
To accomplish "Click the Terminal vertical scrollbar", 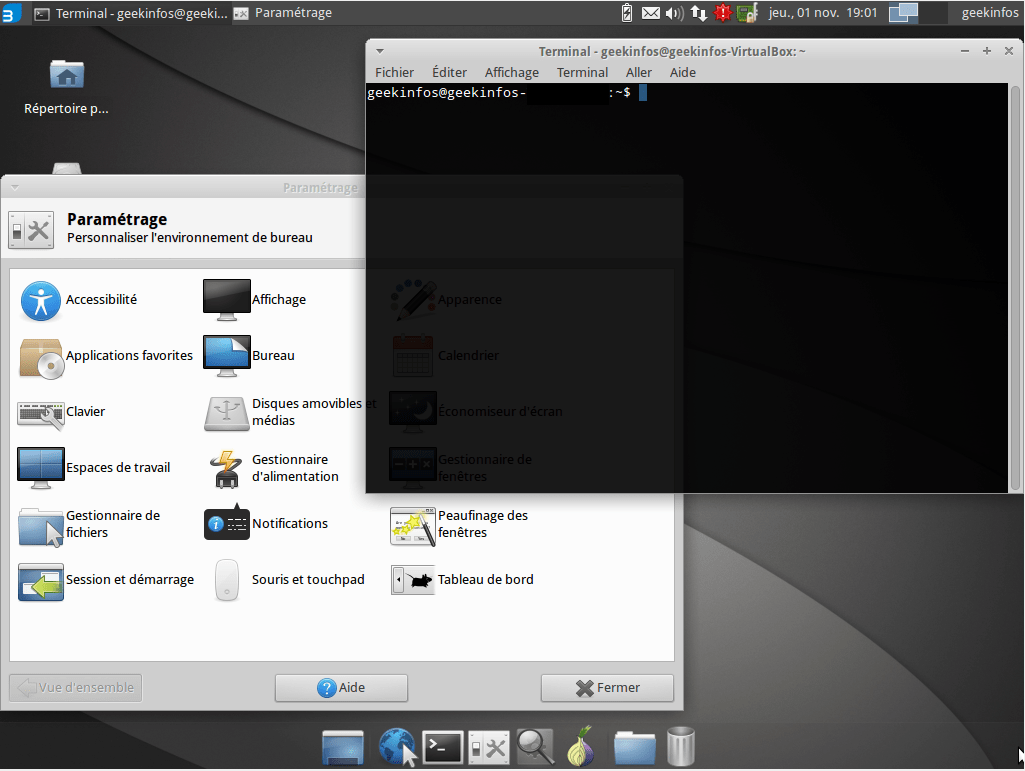I will tap(1015, 288).
